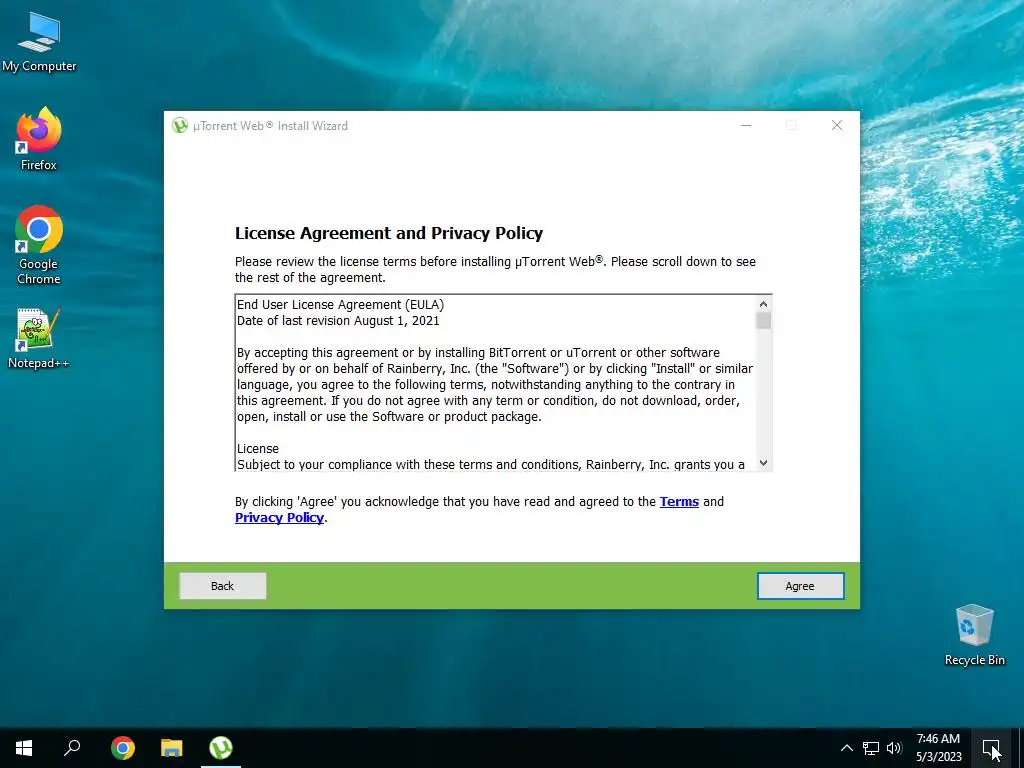This screenshot has height=768, width=1024.
Task: Click EULA scrollbar up arrow
Action: tap(763, 304)
